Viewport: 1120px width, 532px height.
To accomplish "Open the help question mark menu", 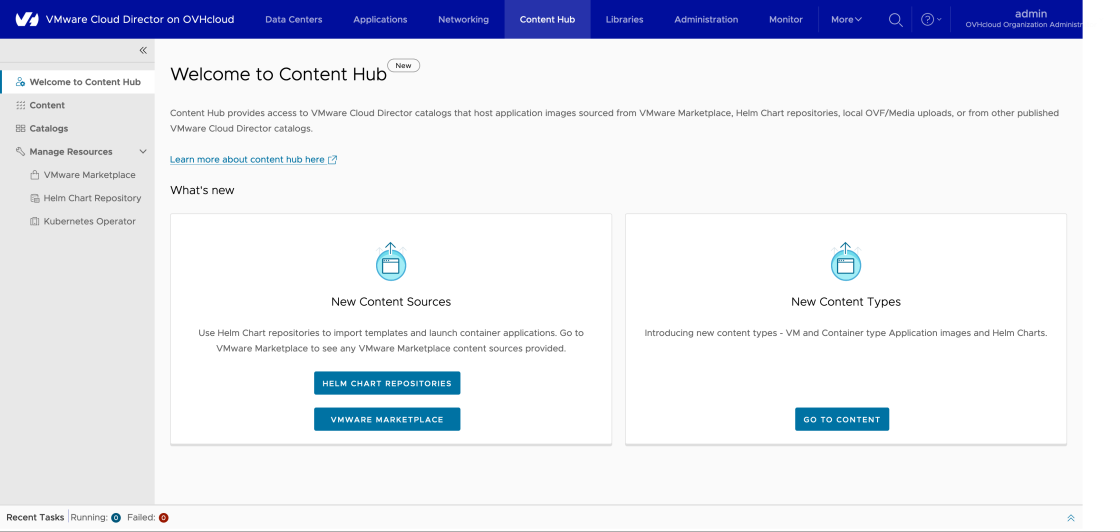I will [x=931, y=19].
